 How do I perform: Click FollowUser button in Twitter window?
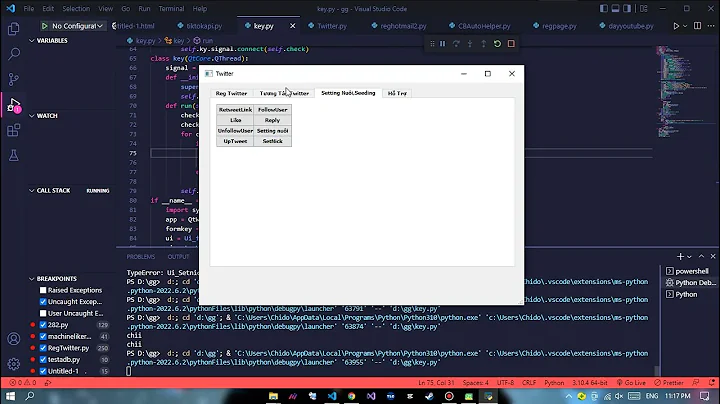[272, 110]
